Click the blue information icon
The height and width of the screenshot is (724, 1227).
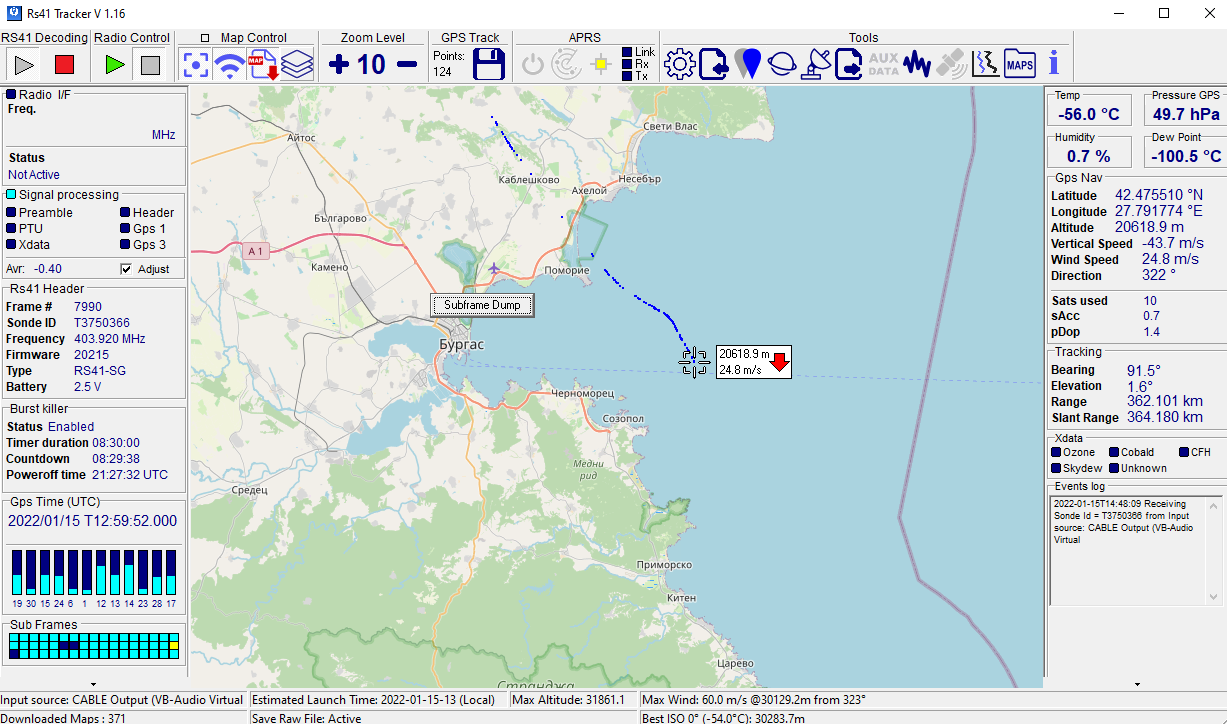pos(1053,65)
